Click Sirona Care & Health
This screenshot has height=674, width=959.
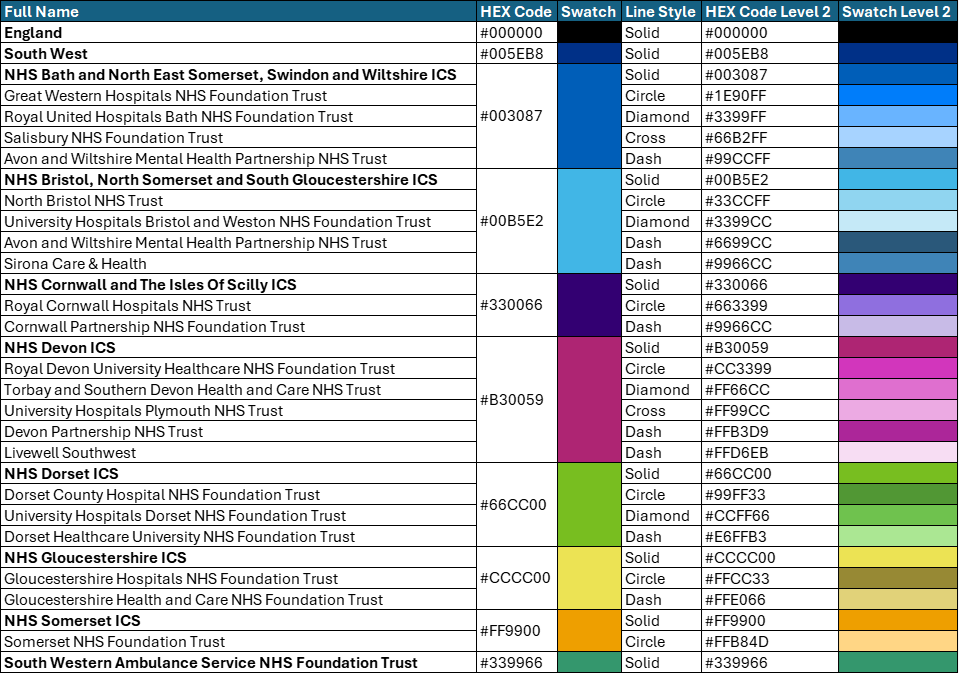(x=239, y=264)
